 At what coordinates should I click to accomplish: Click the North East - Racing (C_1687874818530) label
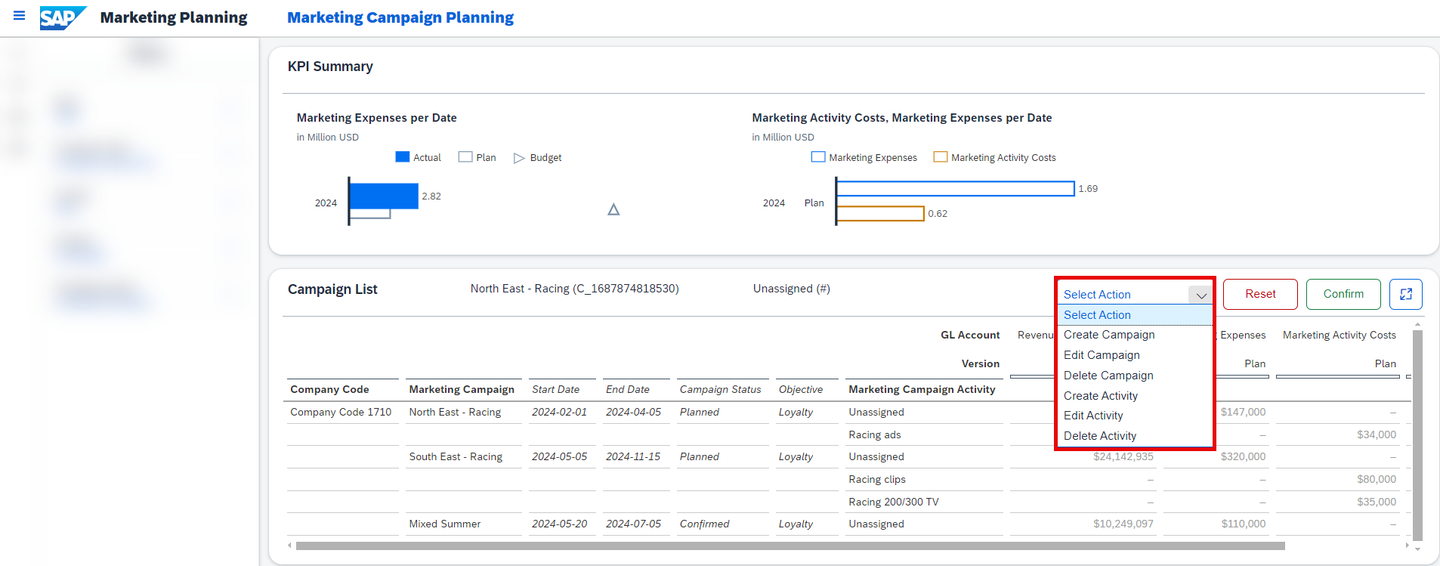[x=574, y=289]
